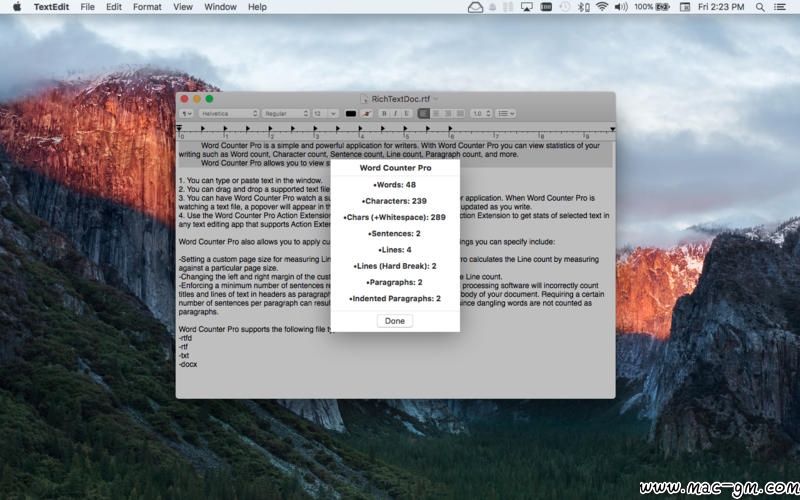Click the Bluetooth status icon
This screenshot has width=800, height=500.
click(x=583, y=7)
